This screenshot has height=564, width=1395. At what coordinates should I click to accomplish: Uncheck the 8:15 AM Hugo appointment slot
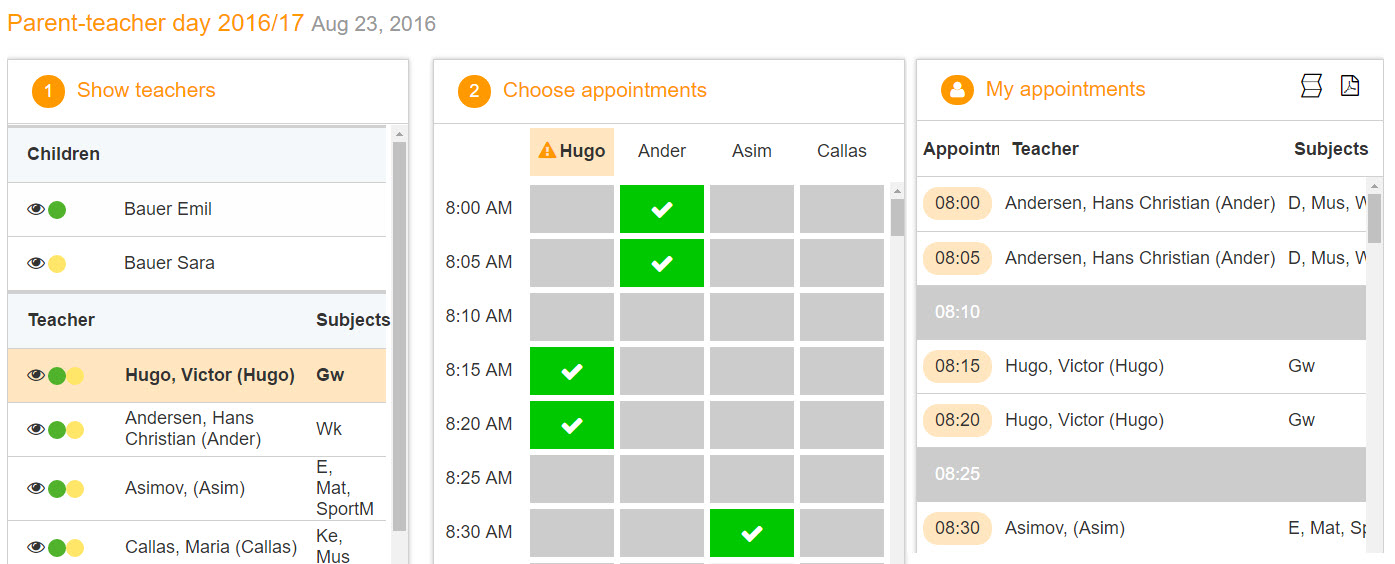click(572, 371)
